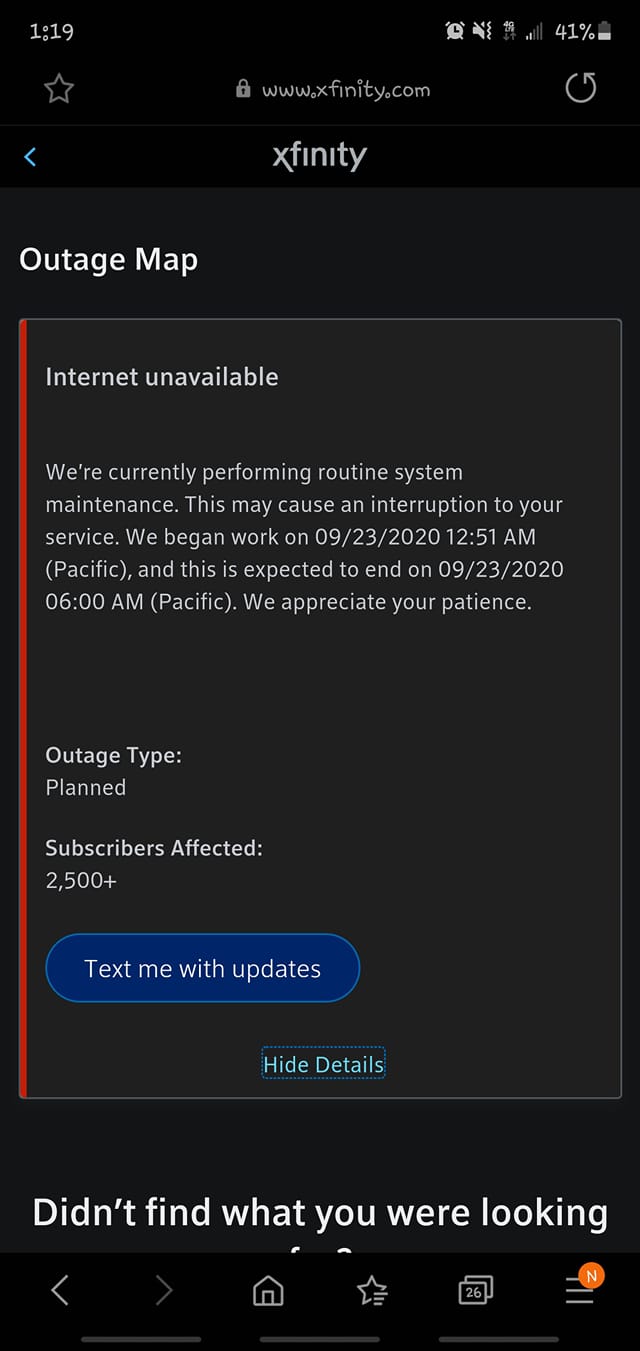Tap the bookmark star icon beside the URL
The width and height of the screenshot is (640, 1351).
pyautogui.click(x=59, y=89)
